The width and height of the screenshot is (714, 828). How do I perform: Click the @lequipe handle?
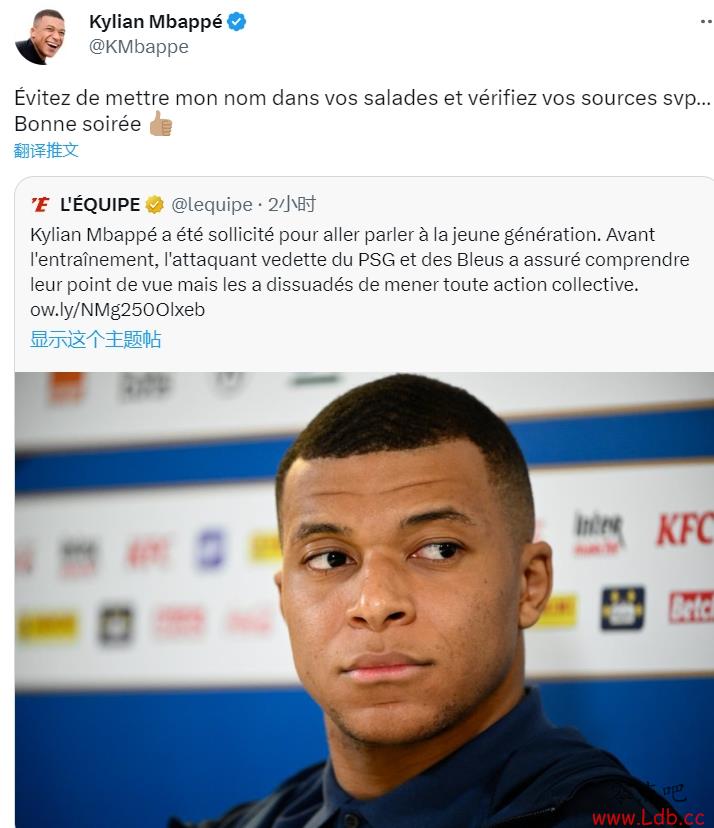[x=212, y=204]
